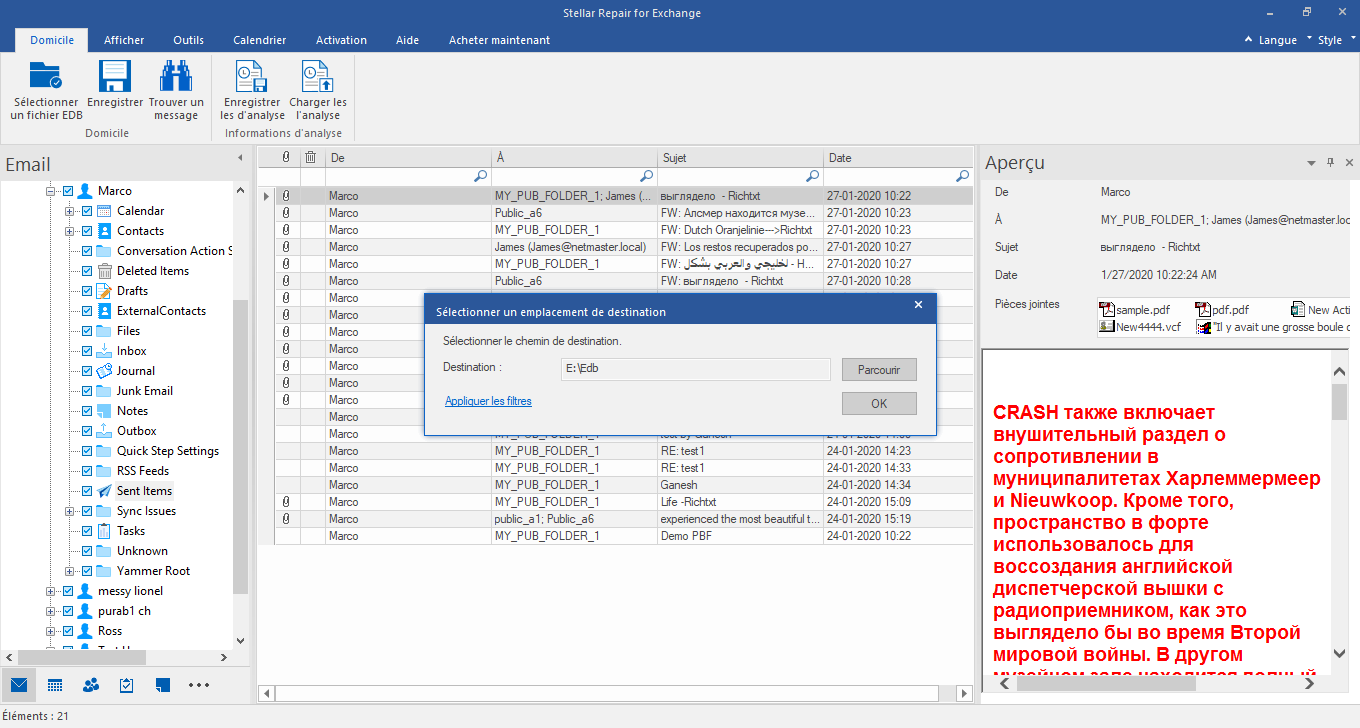Toggle Notes folder checkbox
This screenshot has width=1360, height=728.
pos(87,411)
